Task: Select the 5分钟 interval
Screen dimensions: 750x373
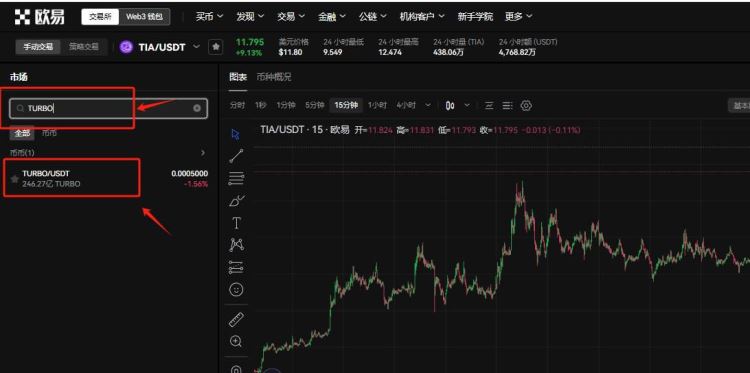Action: [315, 105]
